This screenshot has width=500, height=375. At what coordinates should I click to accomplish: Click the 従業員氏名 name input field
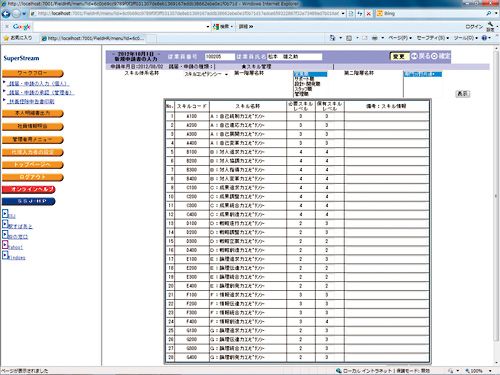pyautogui.click(x=295, y=57)
